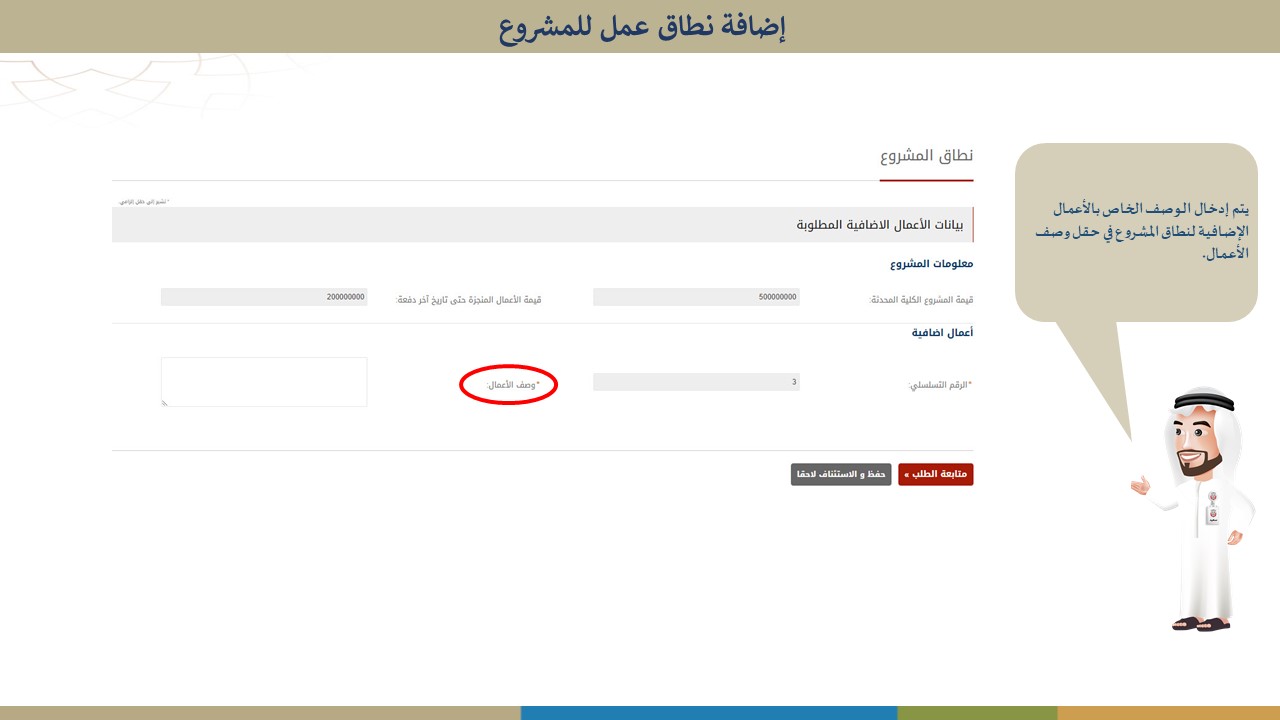This screenshot has width=1280, height=720.
Task: Select the نطاق المشروع tab
Action: point(926,156)
